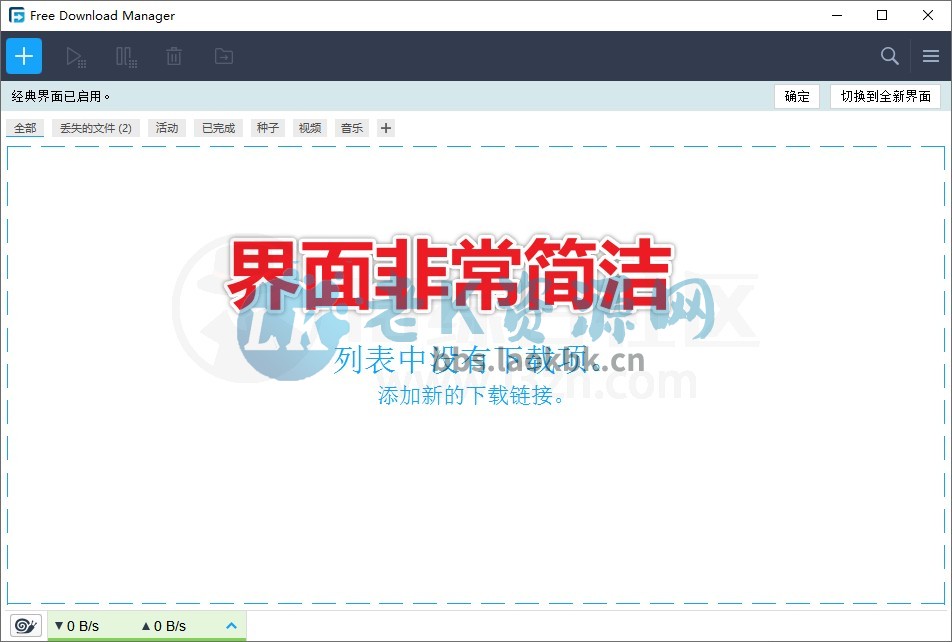Image resolution: width=952 pixels, height=642 pixels.
Task: Switch to the 已完成 tab
Action: point(217,127)
